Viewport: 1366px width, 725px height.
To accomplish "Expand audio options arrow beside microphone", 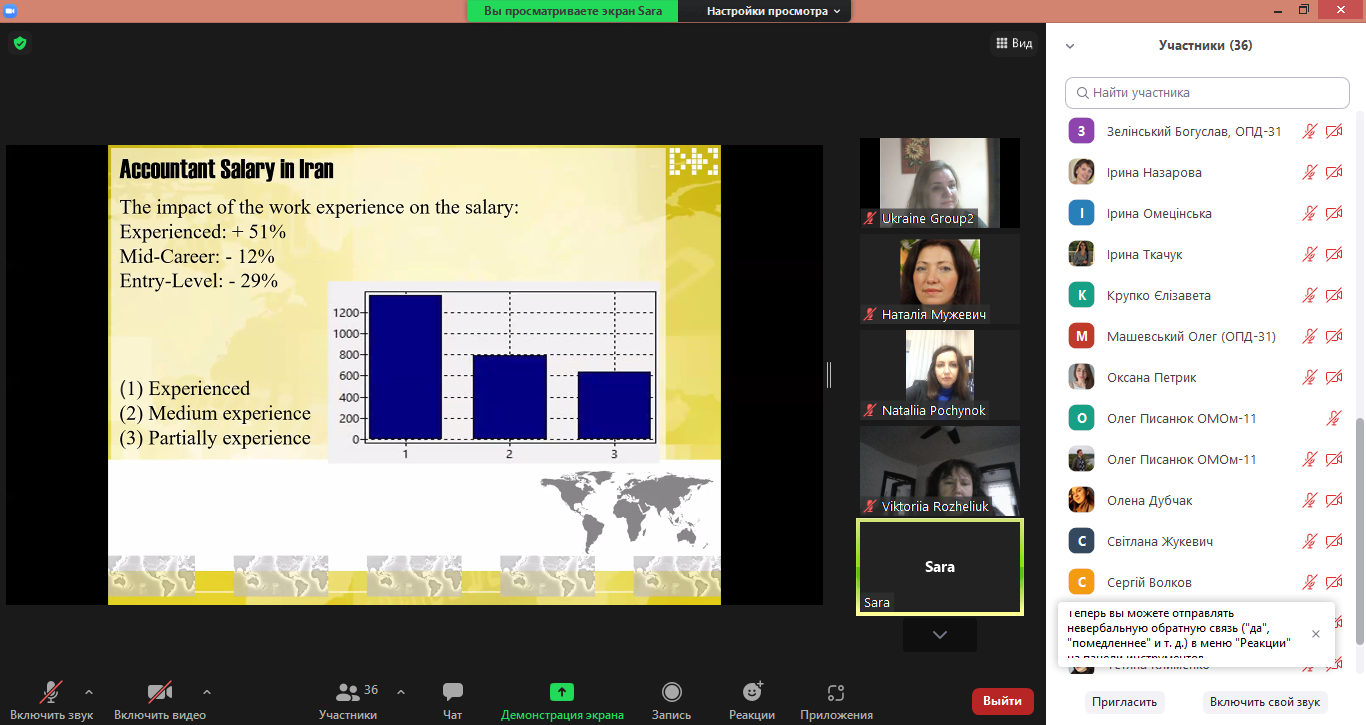I will pyautogui.click(x=89, y=691).
